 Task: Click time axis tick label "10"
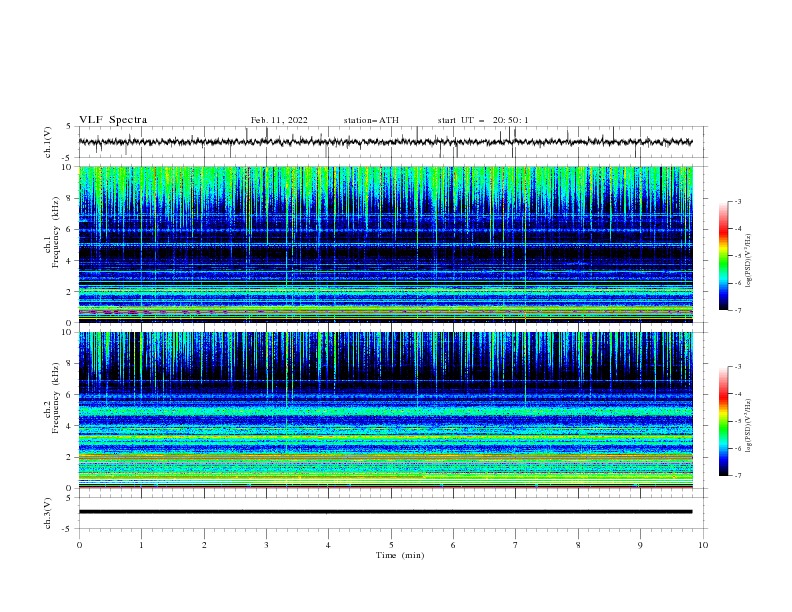click(703, 545)
